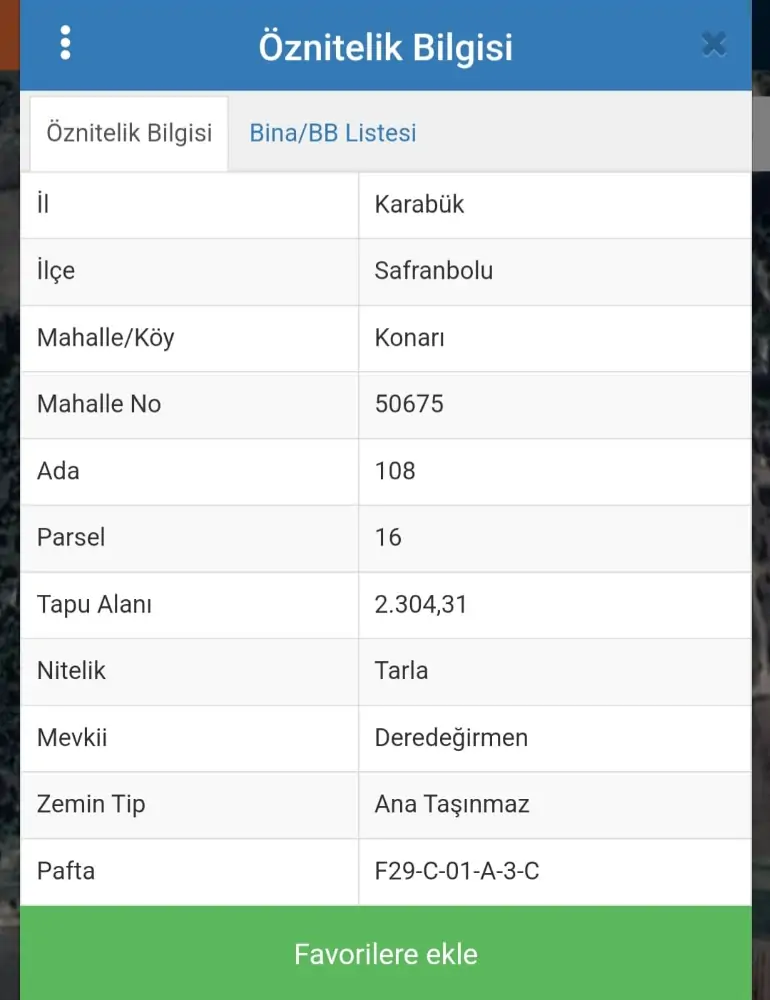
Task: Open the Bina/BB Listesi tab
Action: [333, 133]
